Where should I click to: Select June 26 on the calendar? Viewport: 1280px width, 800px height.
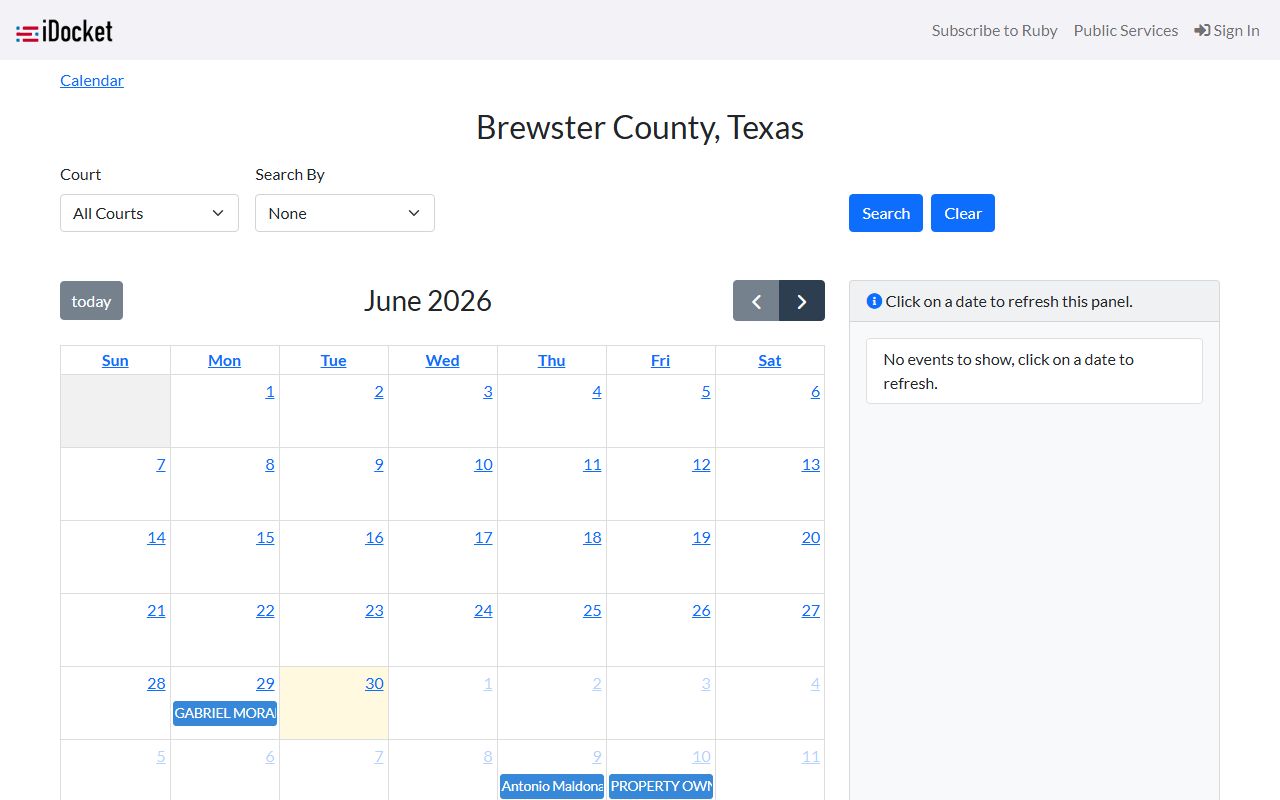coord(701,610)
